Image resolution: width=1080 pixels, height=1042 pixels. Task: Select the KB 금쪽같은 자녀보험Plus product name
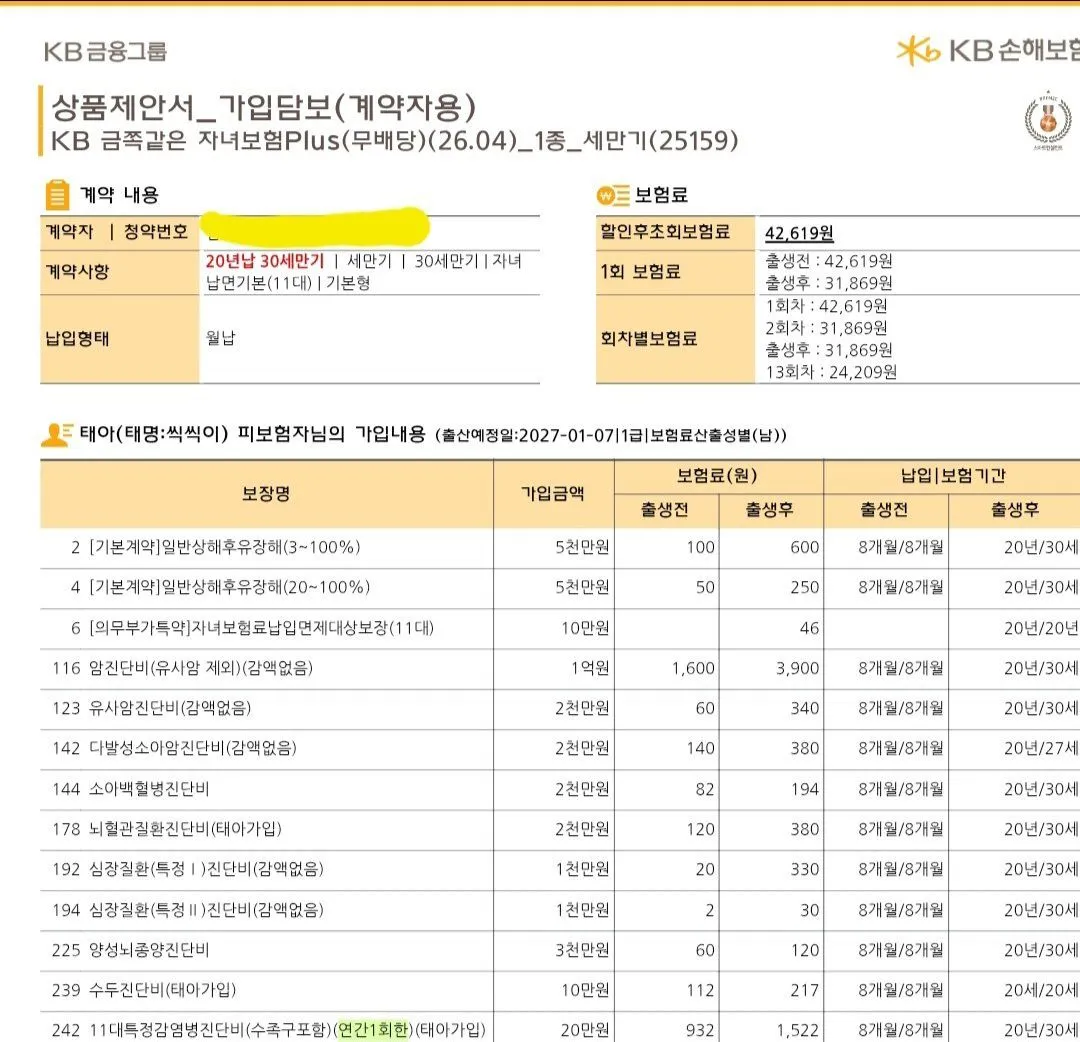395,140
